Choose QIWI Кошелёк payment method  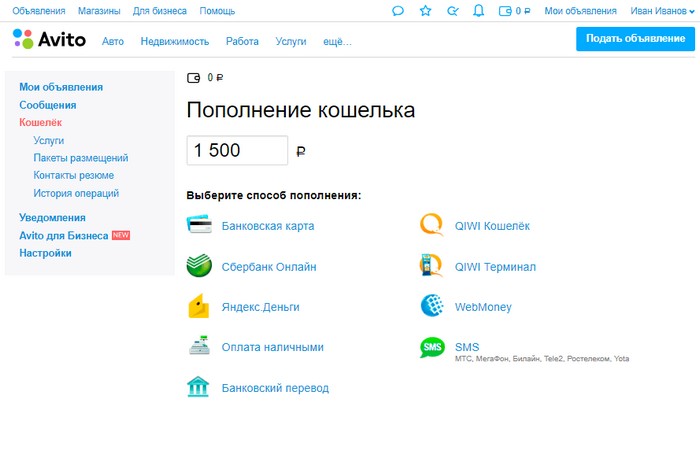492,226
